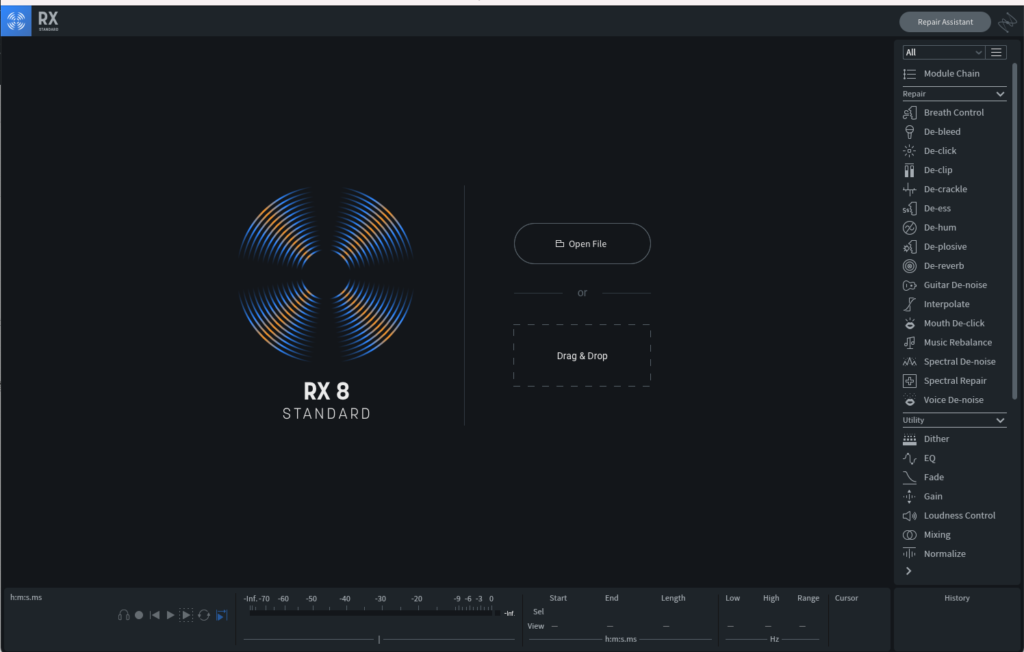Screen dimensions: 1024x652
Task: Collapse the Utility section
Action: coord(1000,421)
